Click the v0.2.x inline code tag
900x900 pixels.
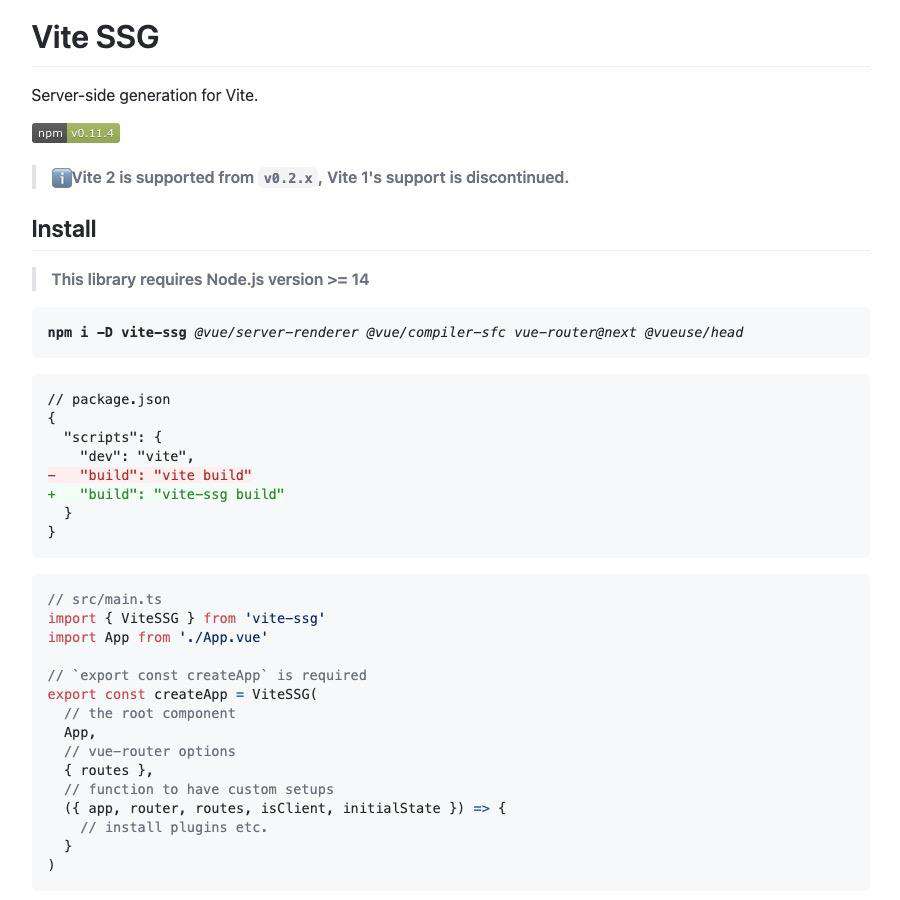tap(288, 179)
